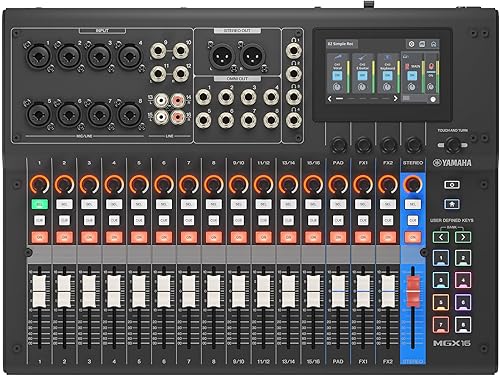Select the FX1 channel with SEL
Viewport: 500px width, 376px height.
363,204
